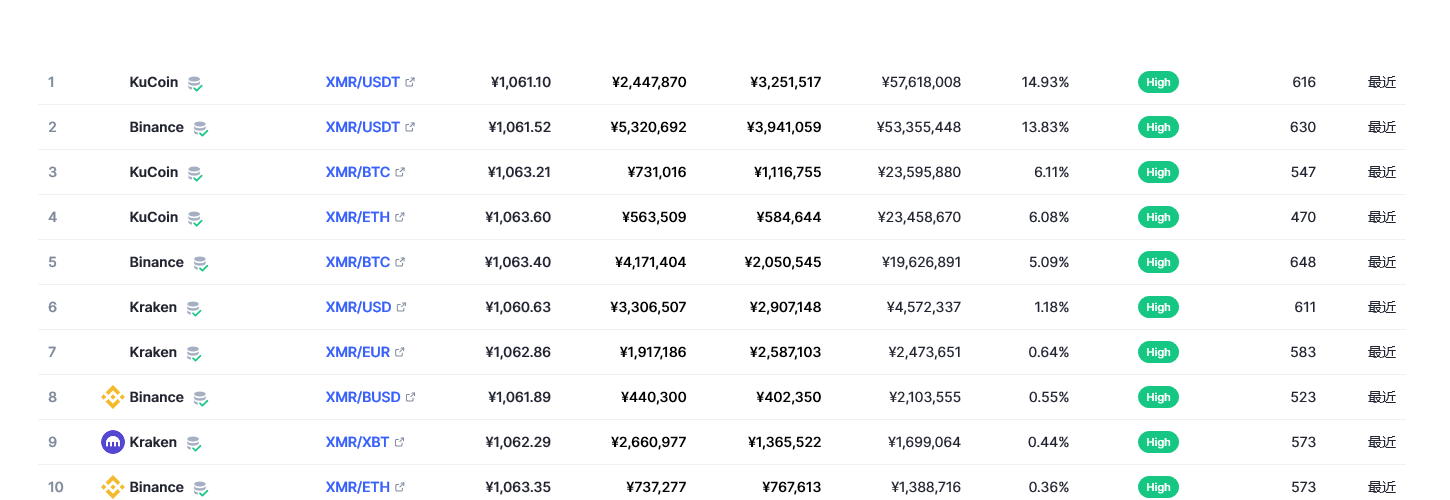Open the external link icon after XMR/USDT in row 1

[x=410, y=82]
